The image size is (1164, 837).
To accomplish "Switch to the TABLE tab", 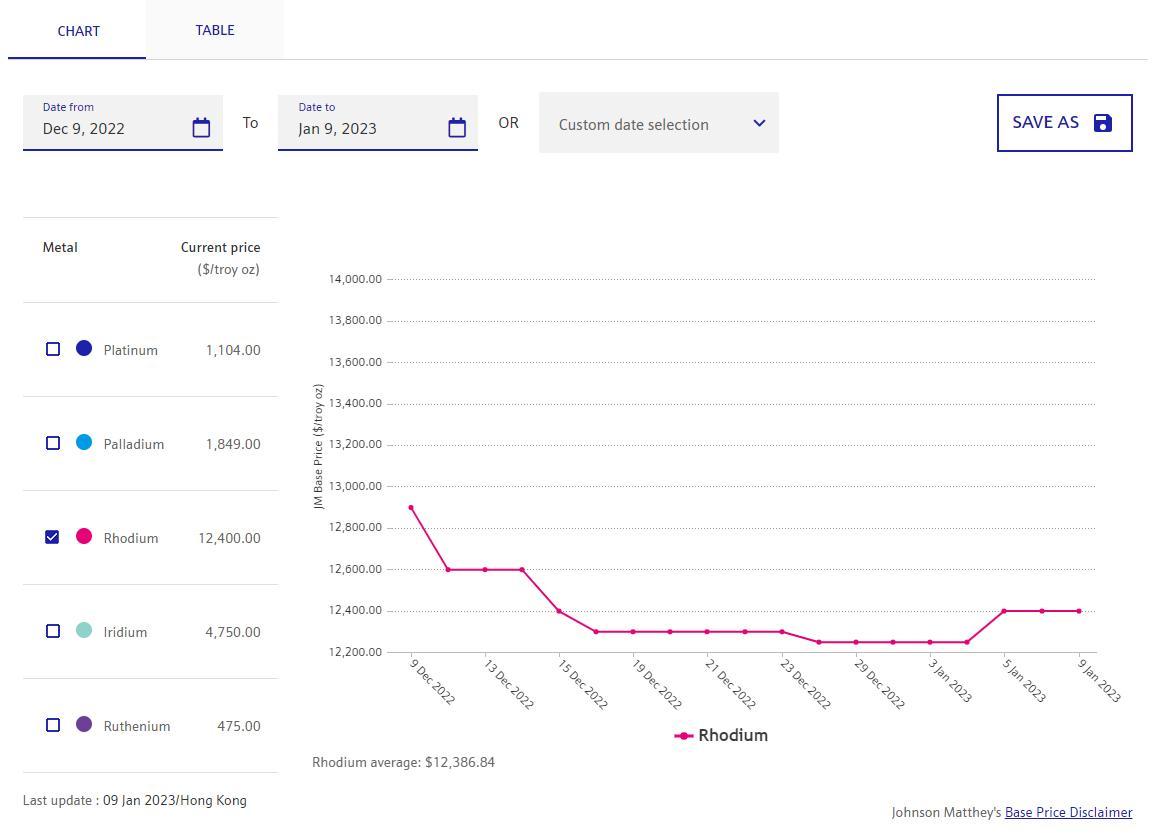I will coord(215,30).
